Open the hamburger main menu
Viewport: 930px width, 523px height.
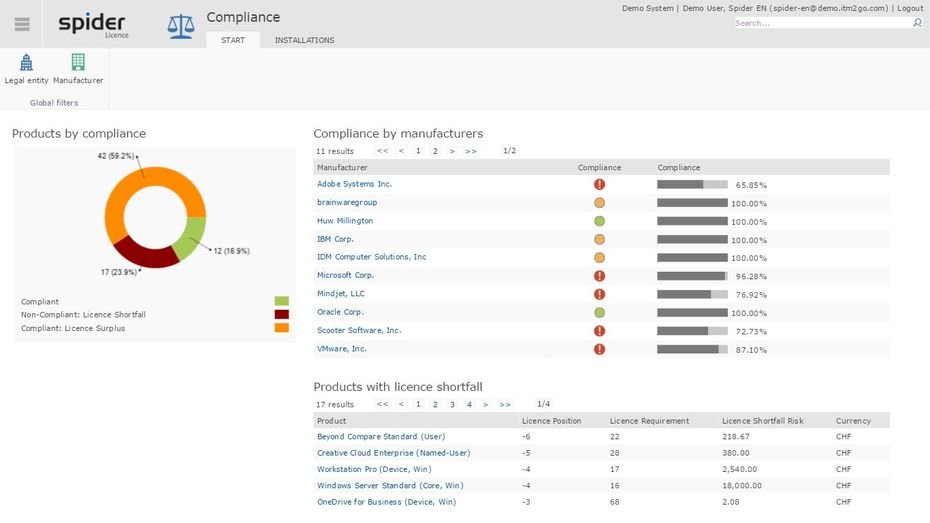tap(22, 24)
